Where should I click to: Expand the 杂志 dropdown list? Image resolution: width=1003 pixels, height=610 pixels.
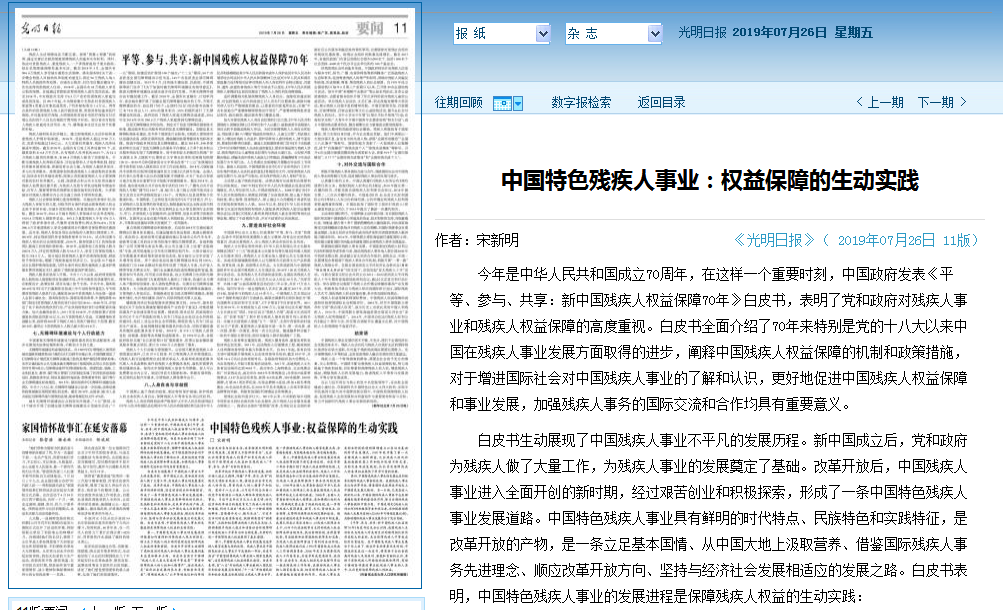[x=654, y=34]
